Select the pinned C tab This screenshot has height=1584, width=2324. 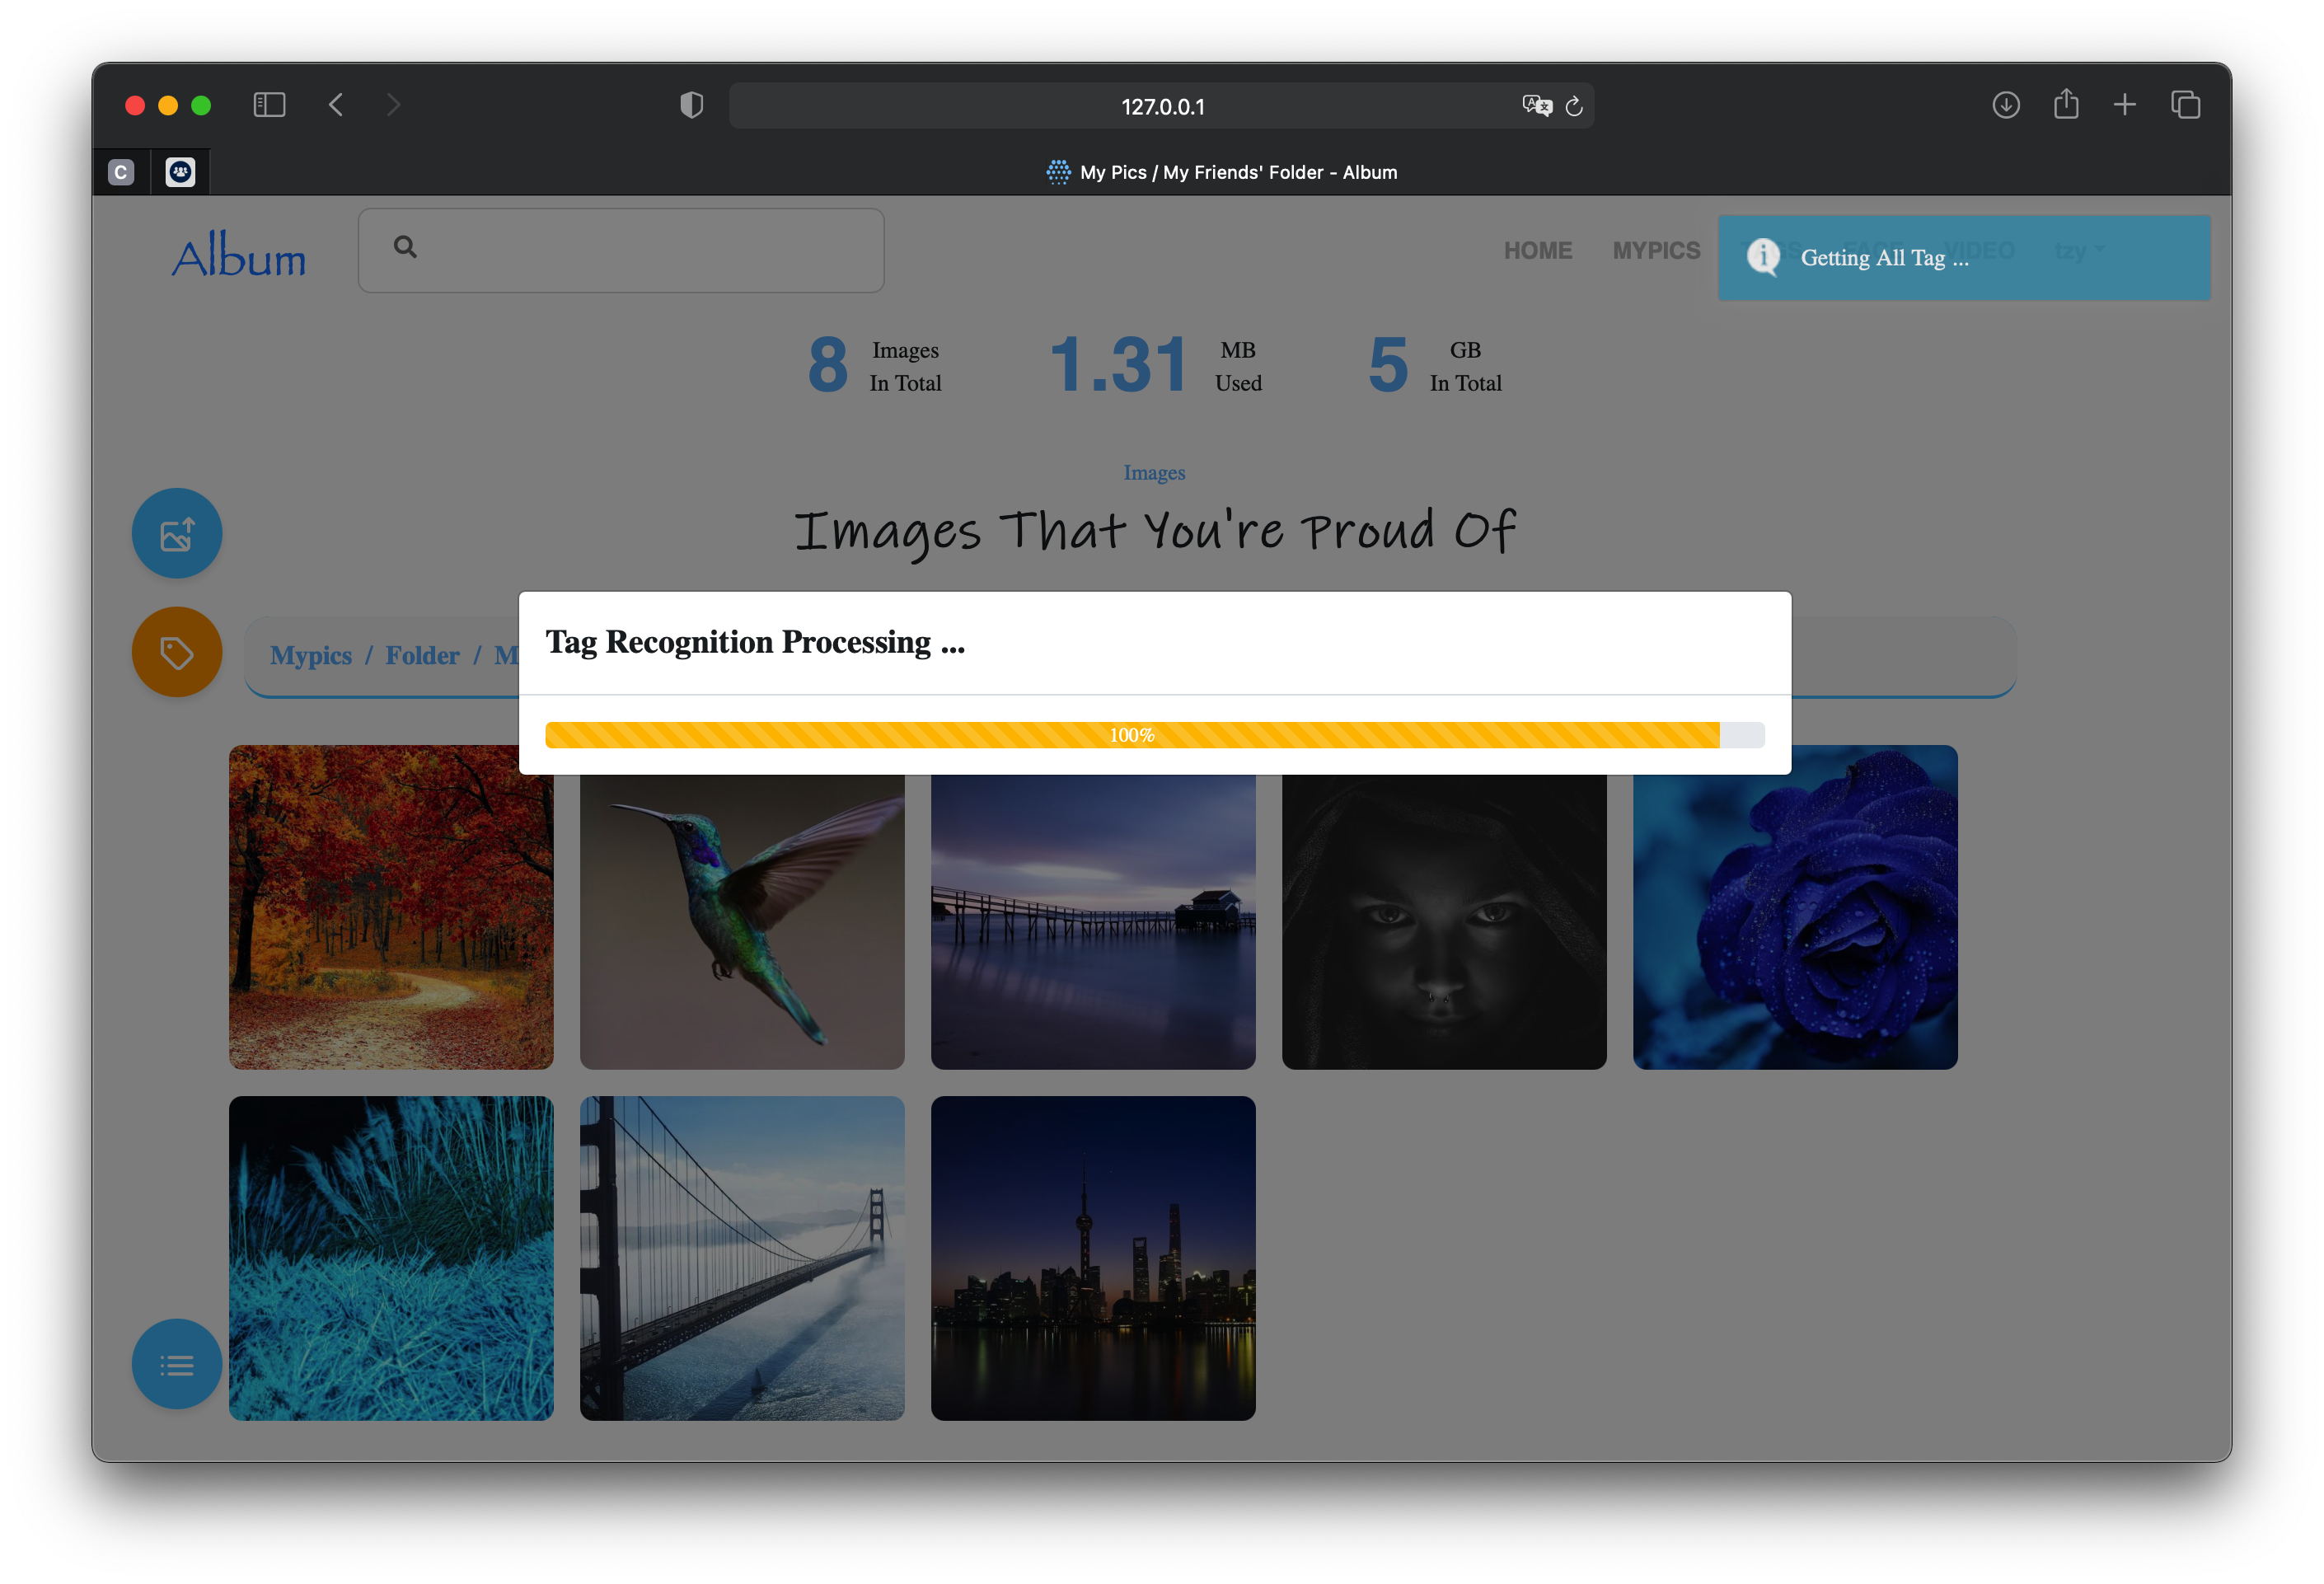[121, 172]
